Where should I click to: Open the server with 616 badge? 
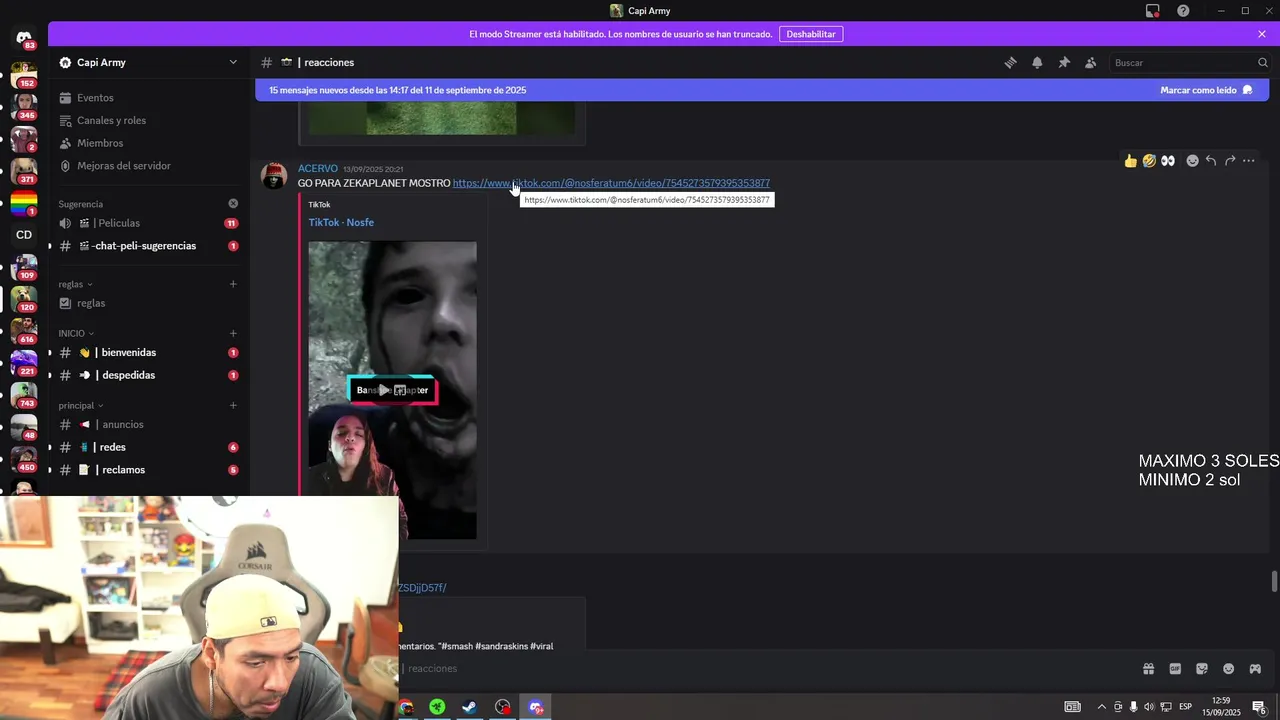tap(24, 331)
